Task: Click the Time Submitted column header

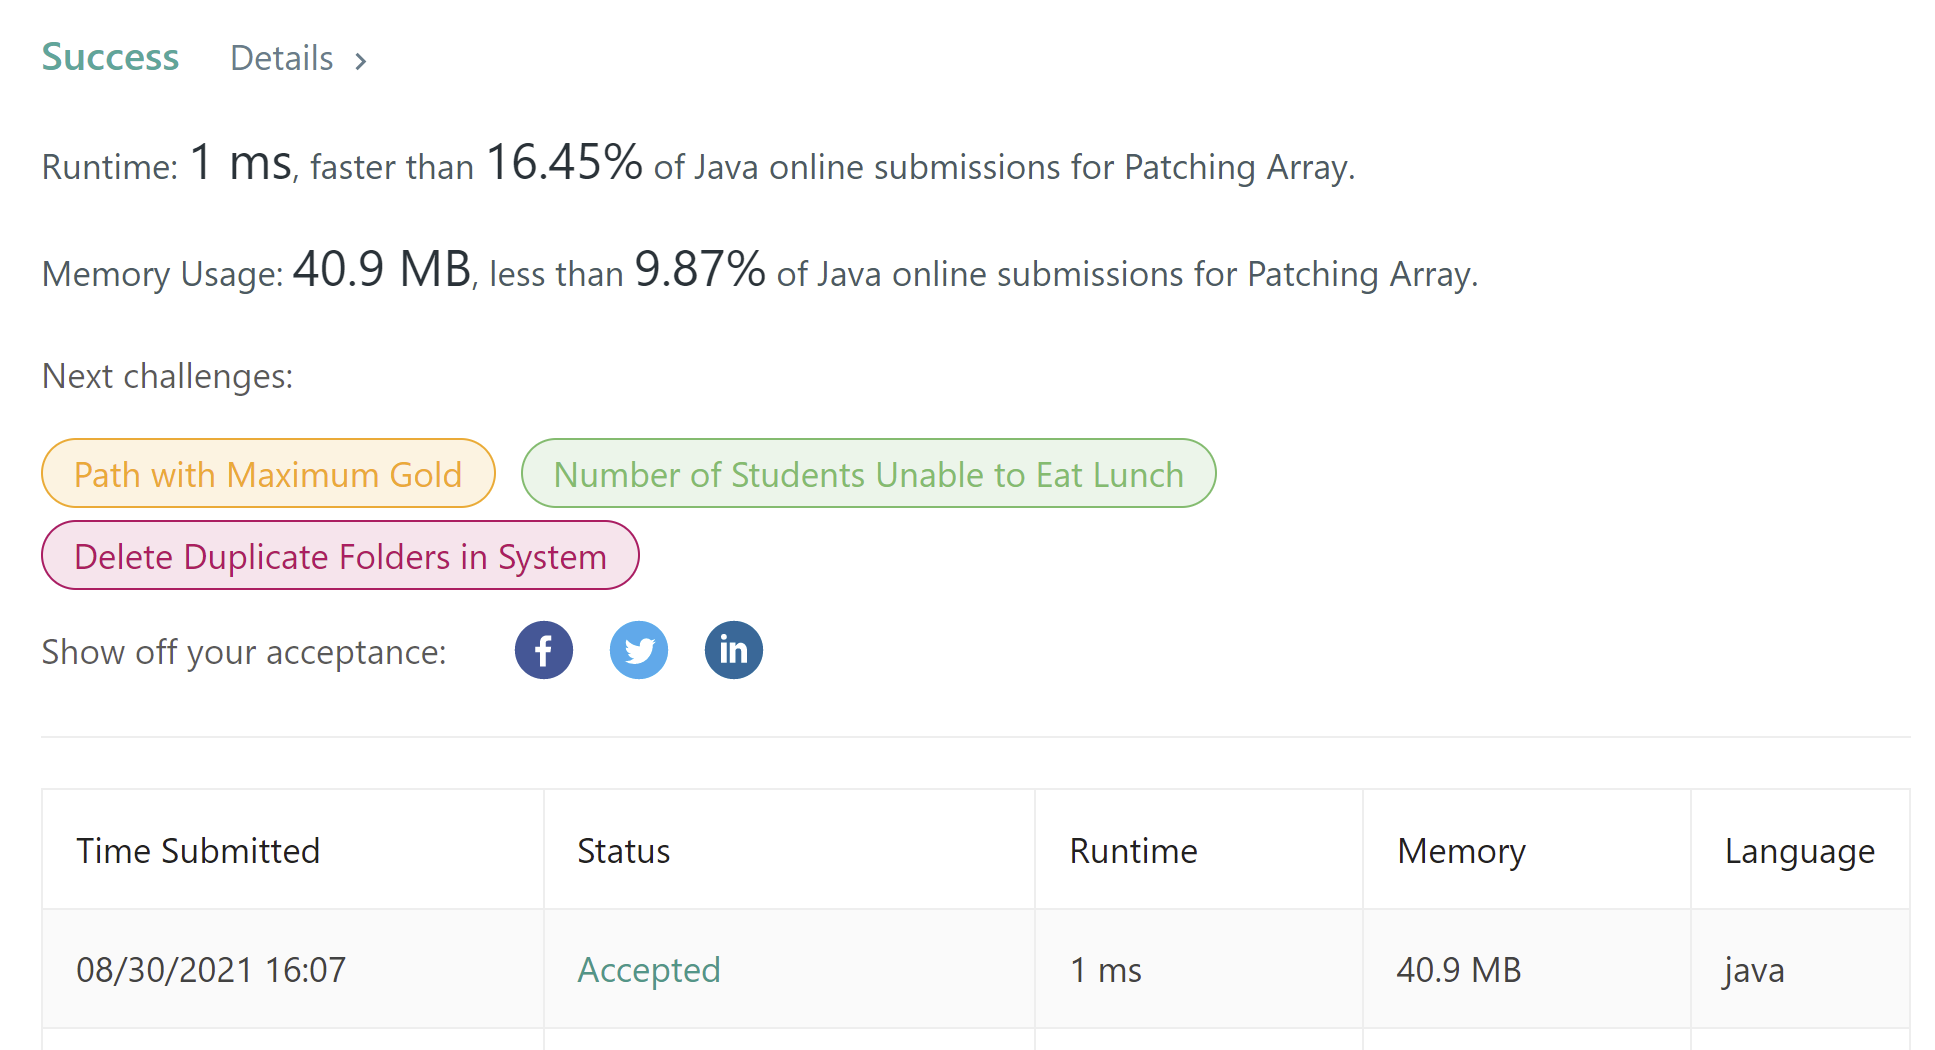Action: (x=198, y=851)
